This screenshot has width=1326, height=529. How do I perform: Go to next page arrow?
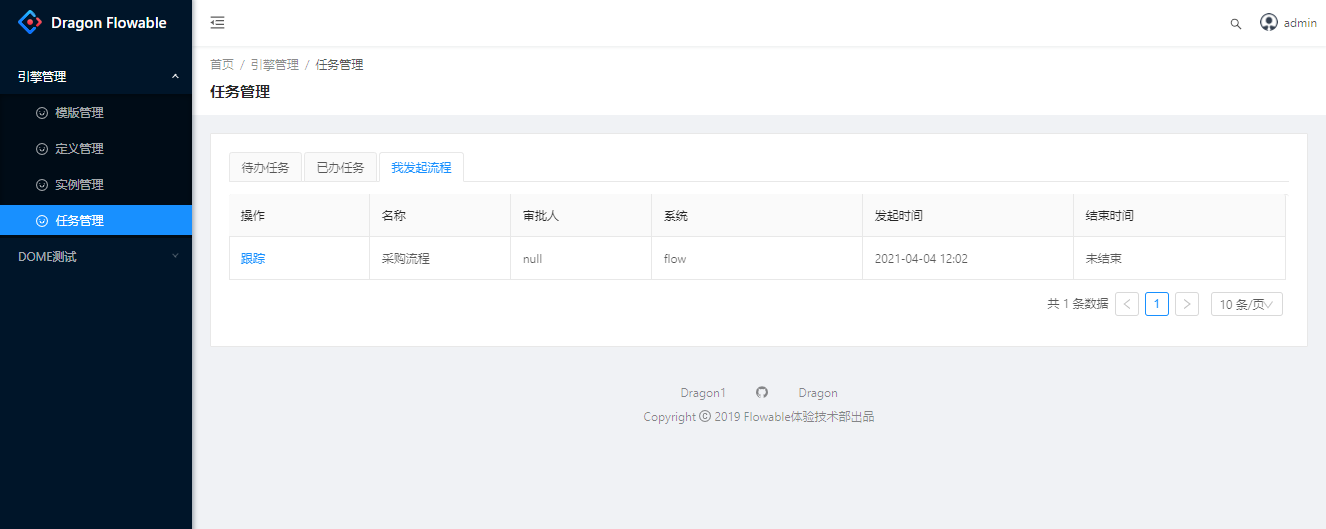click(1187, 304)
